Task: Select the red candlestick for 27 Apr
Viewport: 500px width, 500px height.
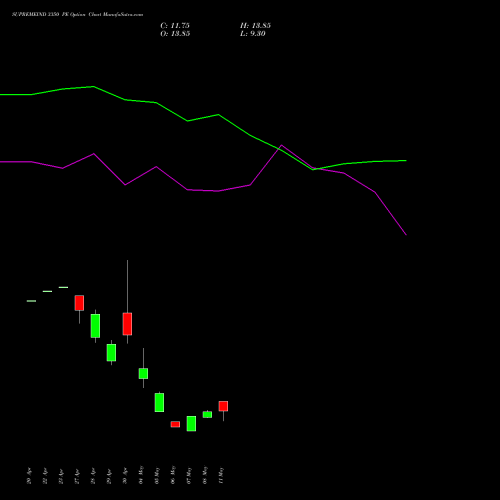Action: point(79,303)
